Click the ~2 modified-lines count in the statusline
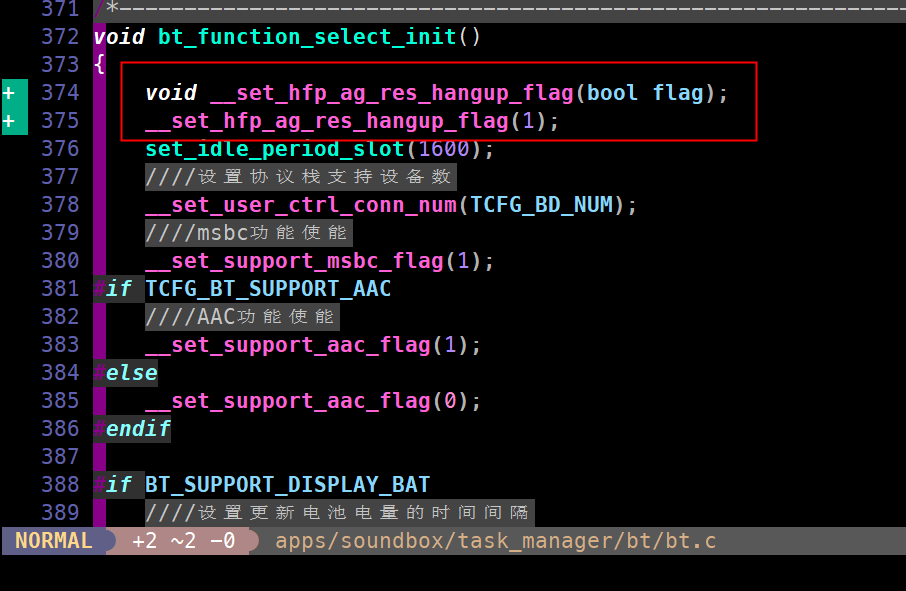The width and height of the screenshot is (906, 591). [x=184, y=541]
